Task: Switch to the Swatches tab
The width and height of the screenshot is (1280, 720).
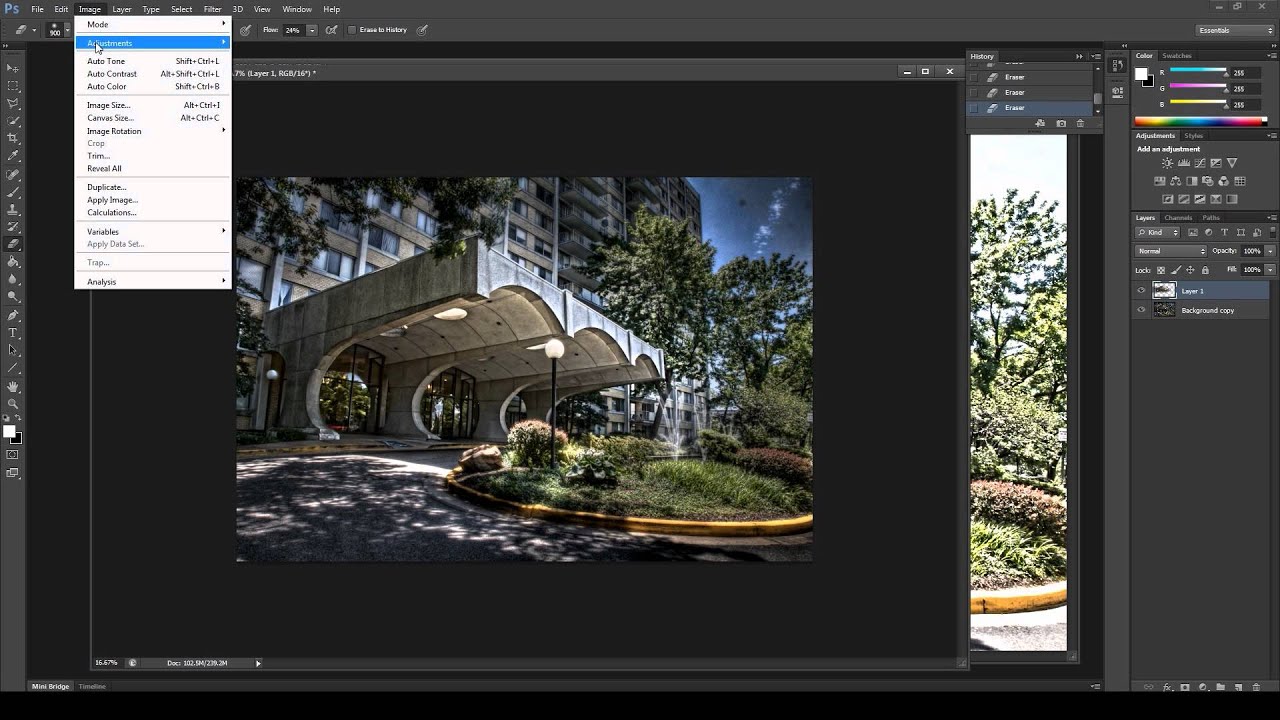Action: point(1177,56)
